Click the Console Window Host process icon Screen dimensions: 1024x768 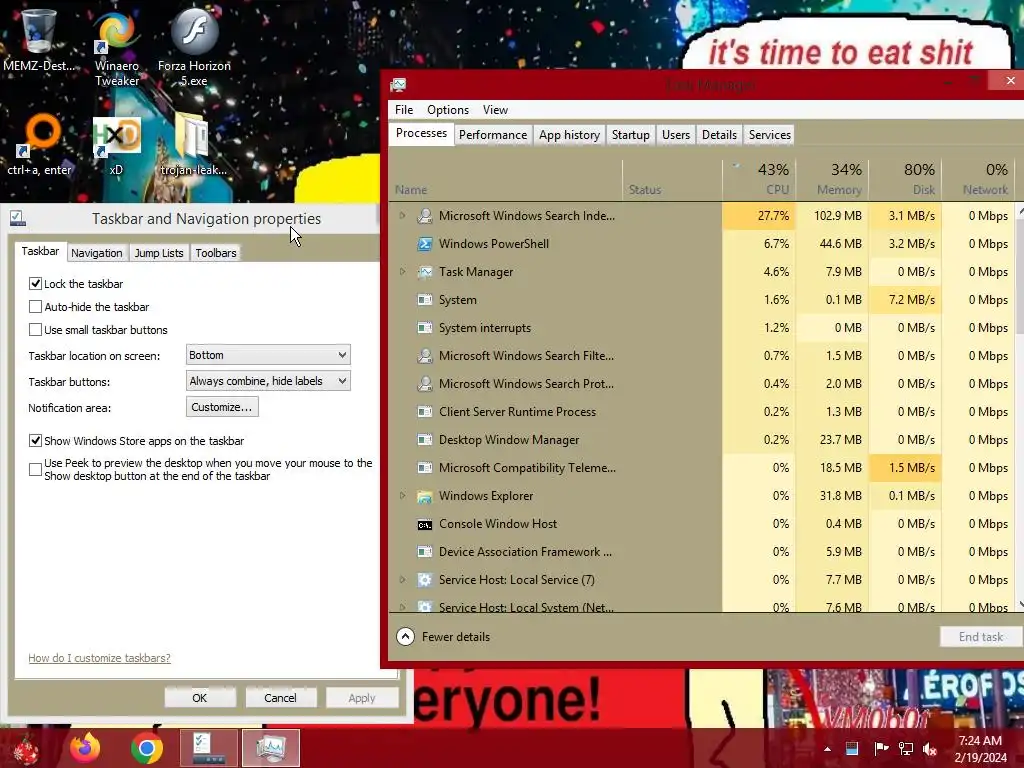424,524
